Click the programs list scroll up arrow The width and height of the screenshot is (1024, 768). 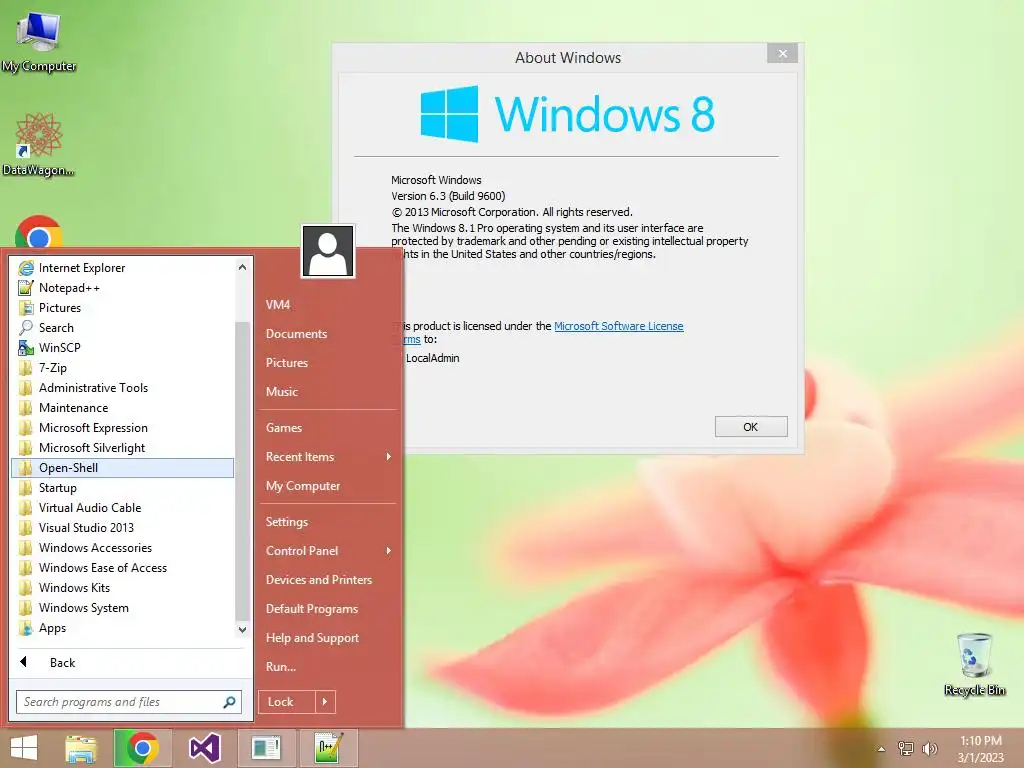tap(242, 267)
